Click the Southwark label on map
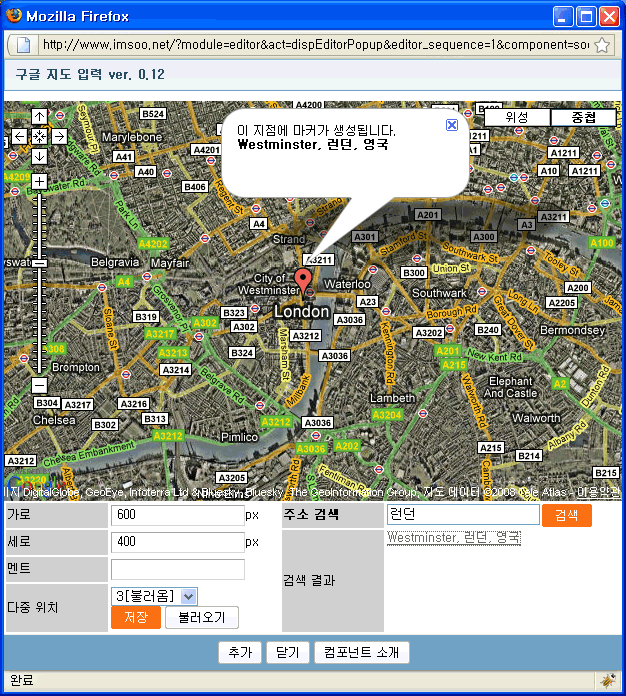This screenshot has width=626, height=696. [440, 293]
